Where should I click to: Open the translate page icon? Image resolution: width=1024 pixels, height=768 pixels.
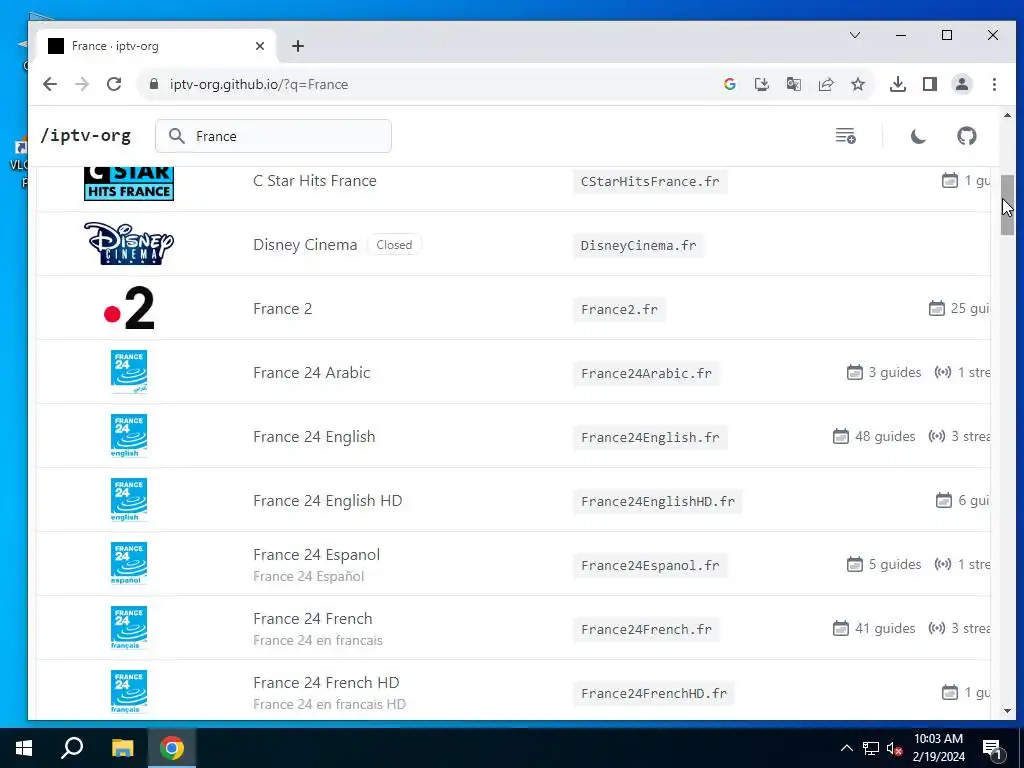793,84
